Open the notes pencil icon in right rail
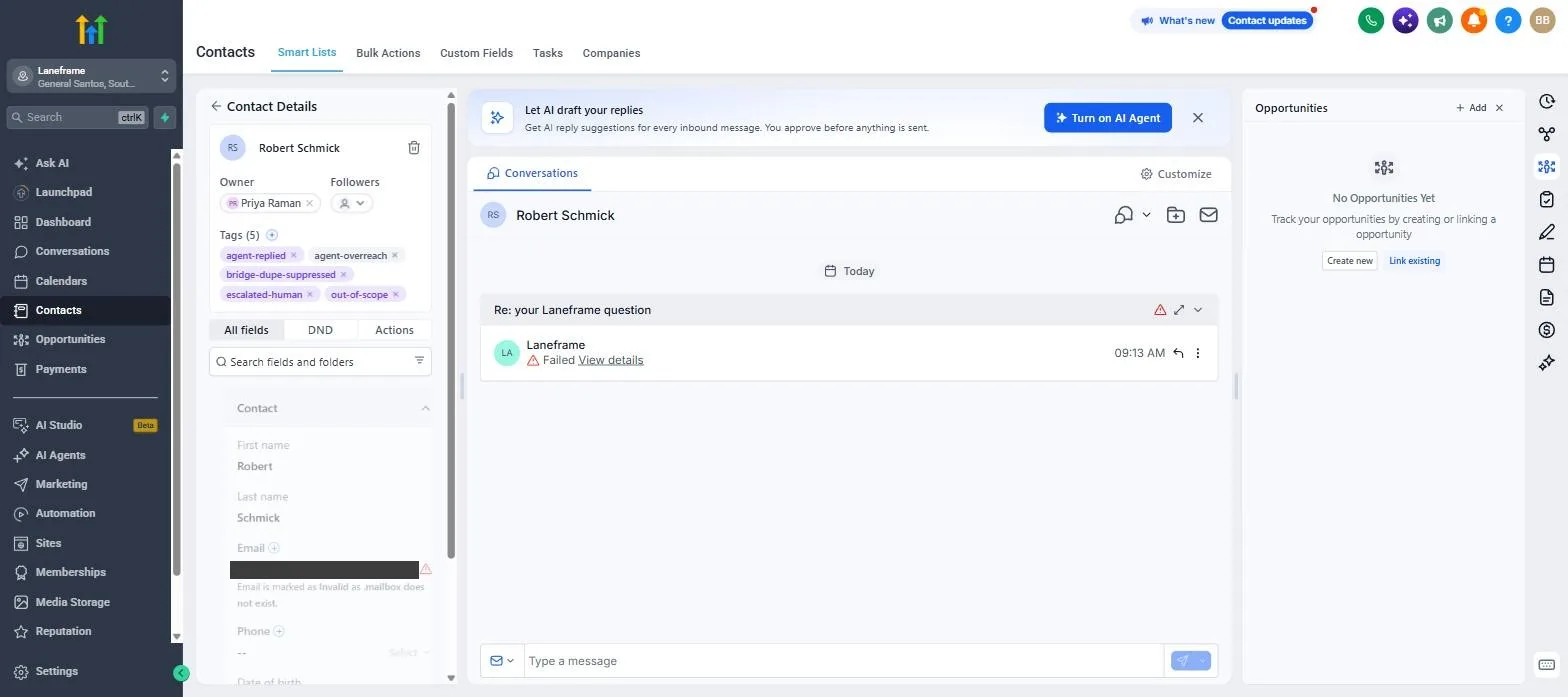The width and height of the screenshot is (1568, 697). coord(1547,232)
